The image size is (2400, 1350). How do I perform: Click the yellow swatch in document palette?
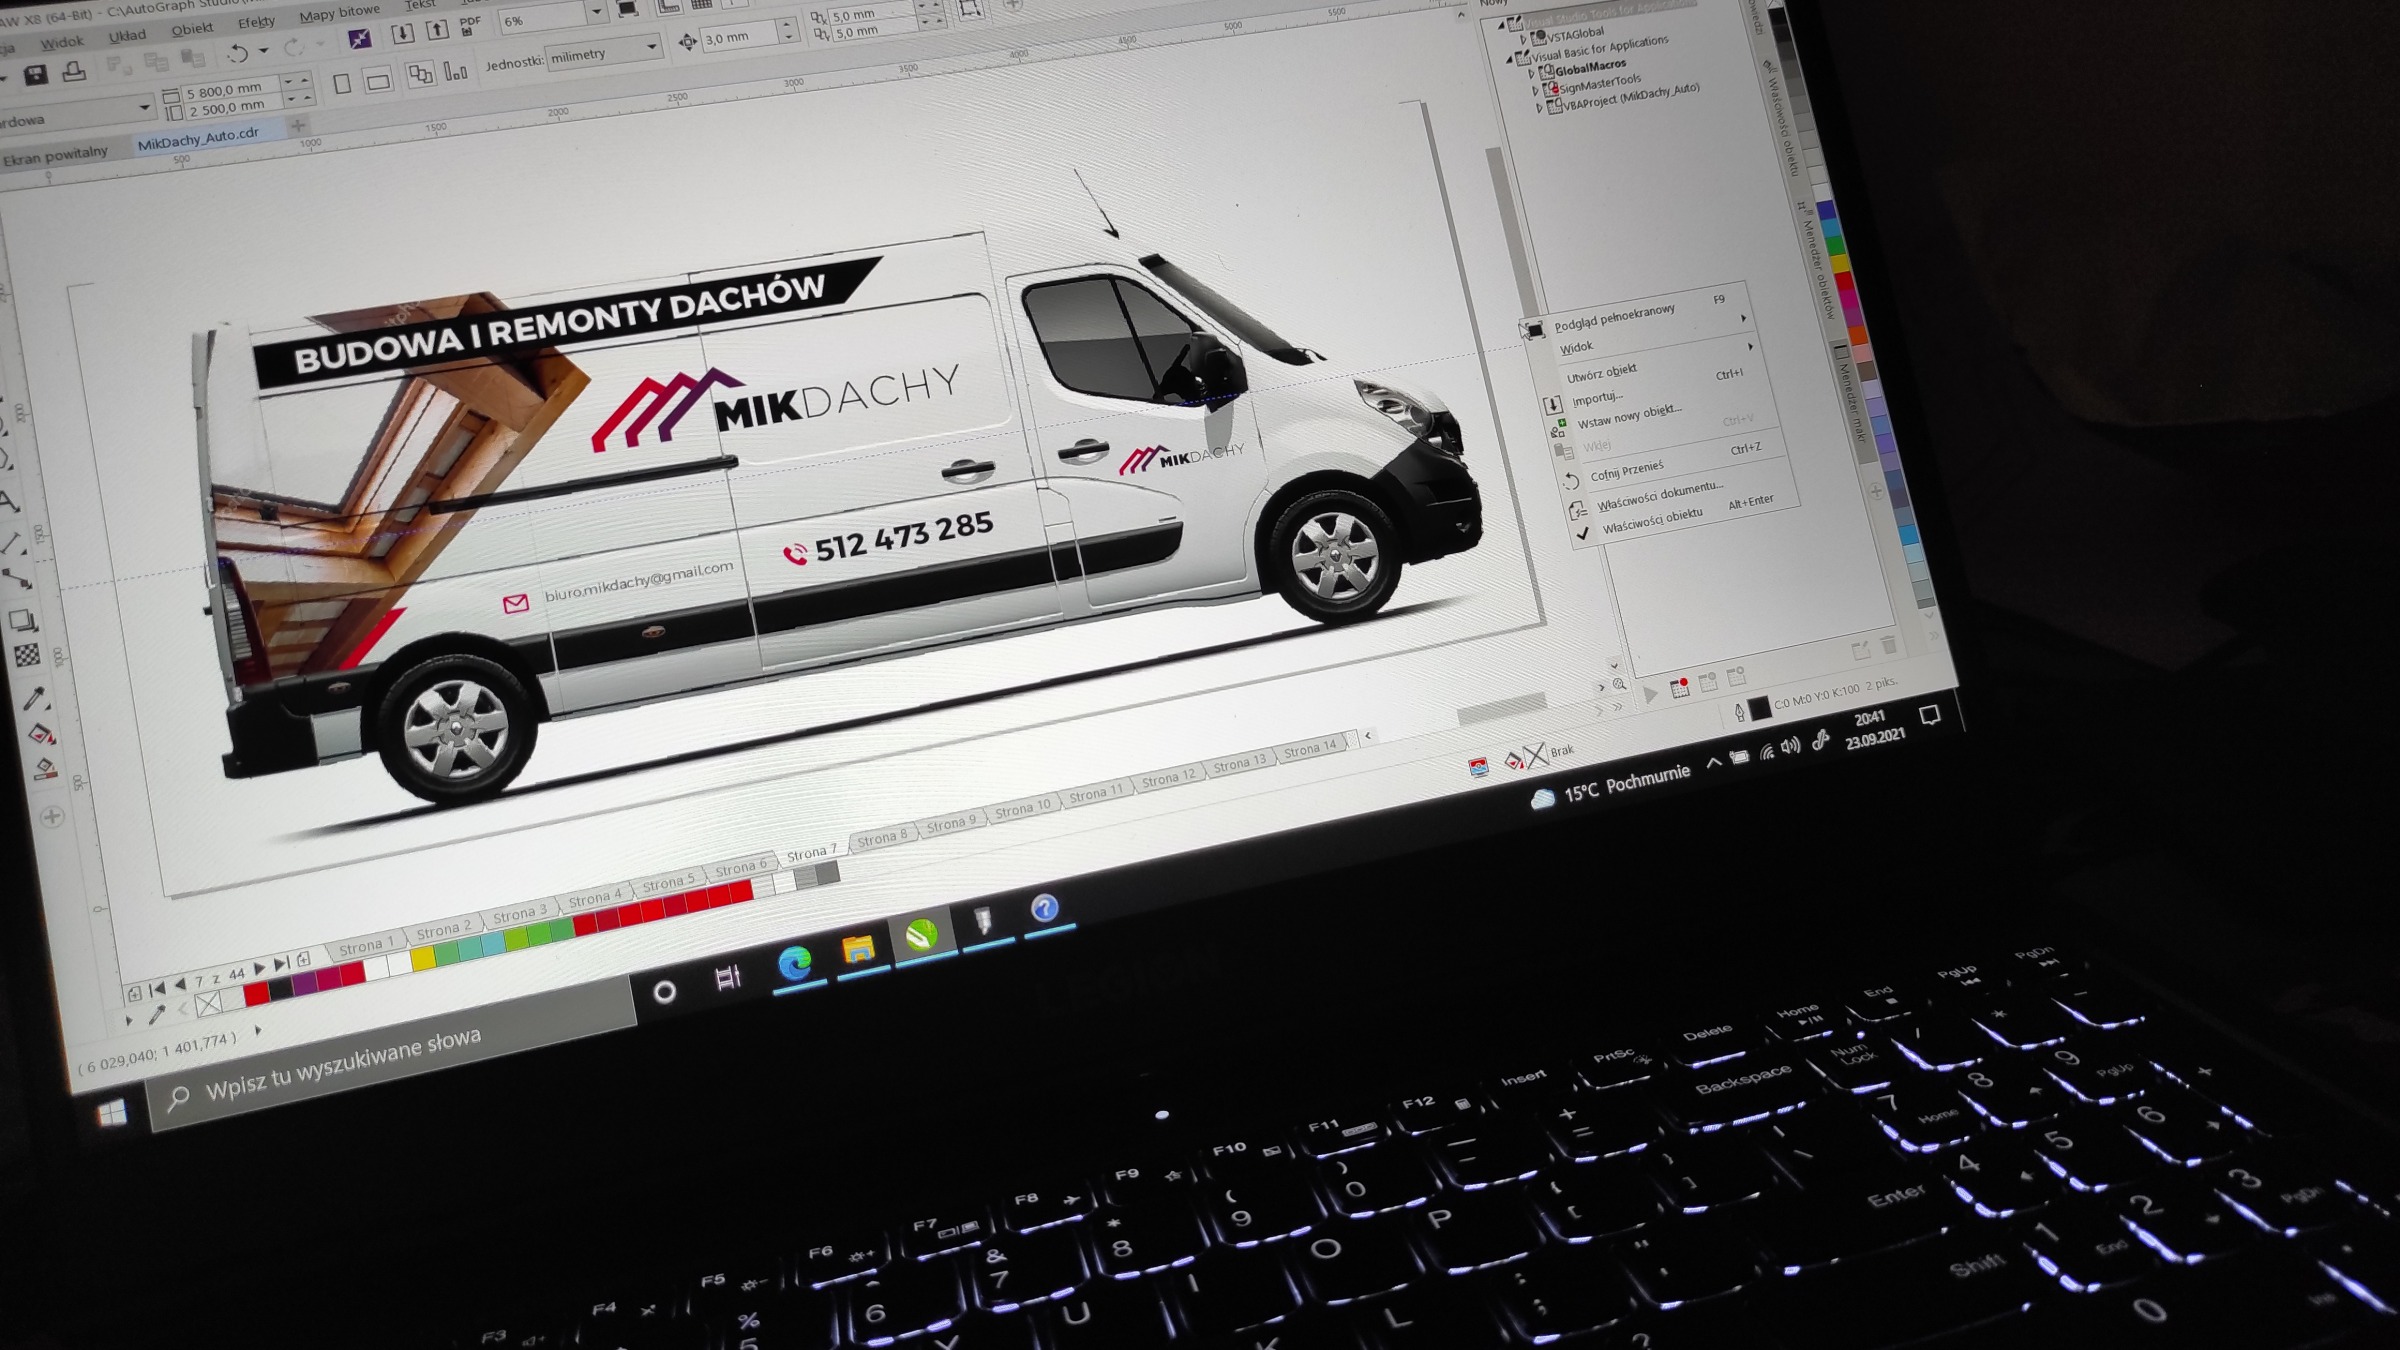pyautogui.click(x=424, y=958)
